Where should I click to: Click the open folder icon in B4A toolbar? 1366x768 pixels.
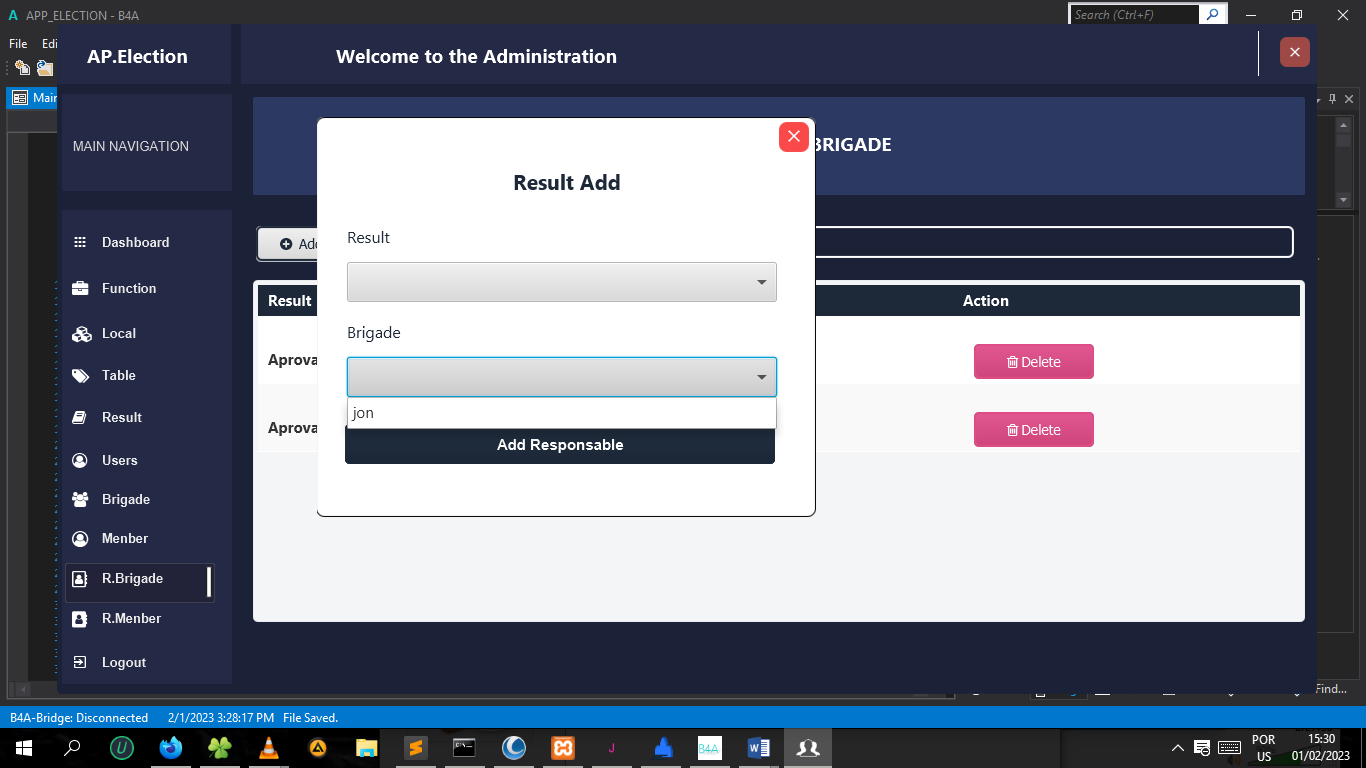pyautogui.click(x=45, y=68)
